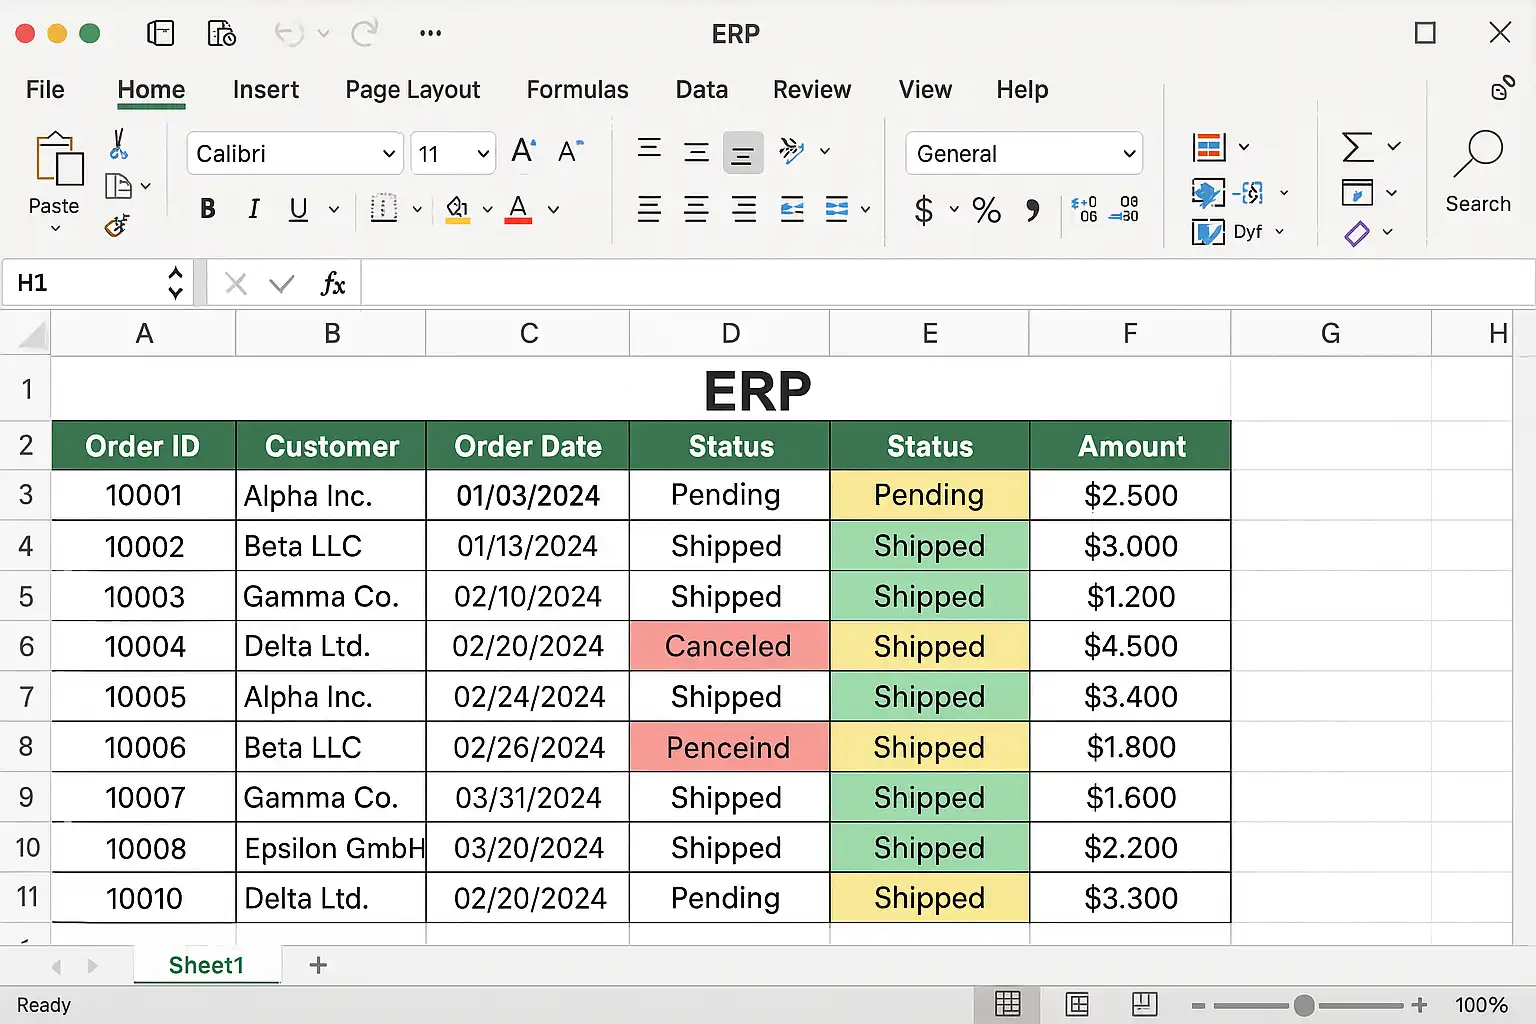Click the Cut scissors icon
Image resolution: width=1536 pixels, height=1024 pixels.
(x=119, y=145)
